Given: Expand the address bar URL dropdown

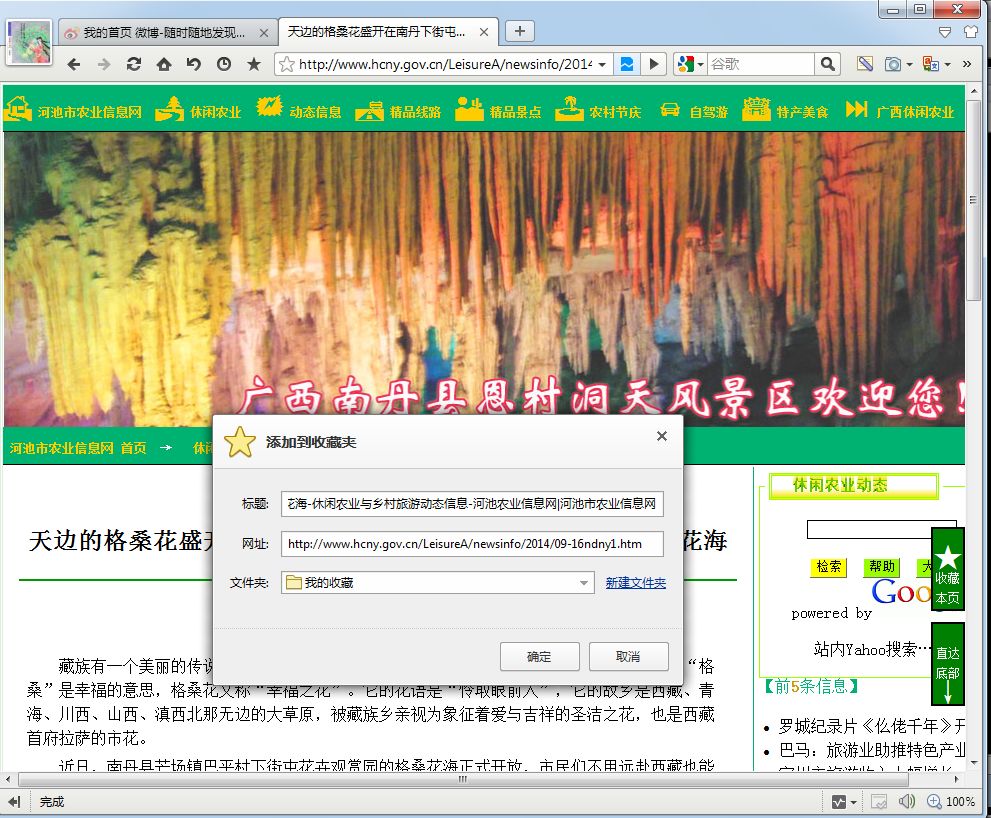Looking at the screenshot, I should click(602, 64).
